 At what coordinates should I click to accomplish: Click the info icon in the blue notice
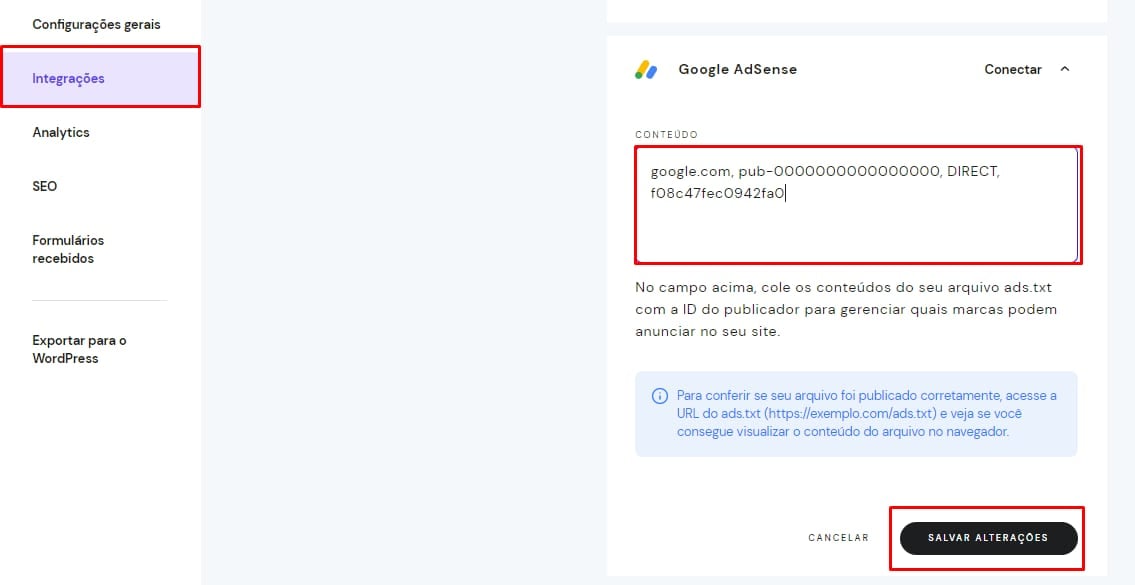click(x=659, y=395)
